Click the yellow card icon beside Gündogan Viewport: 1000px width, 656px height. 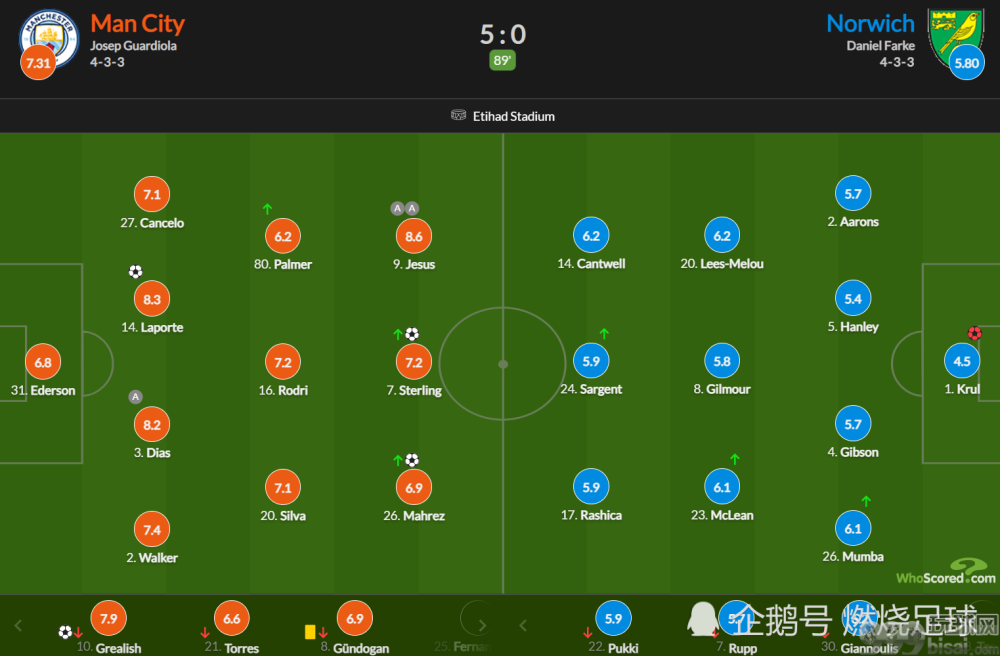[x=310, y=632]
